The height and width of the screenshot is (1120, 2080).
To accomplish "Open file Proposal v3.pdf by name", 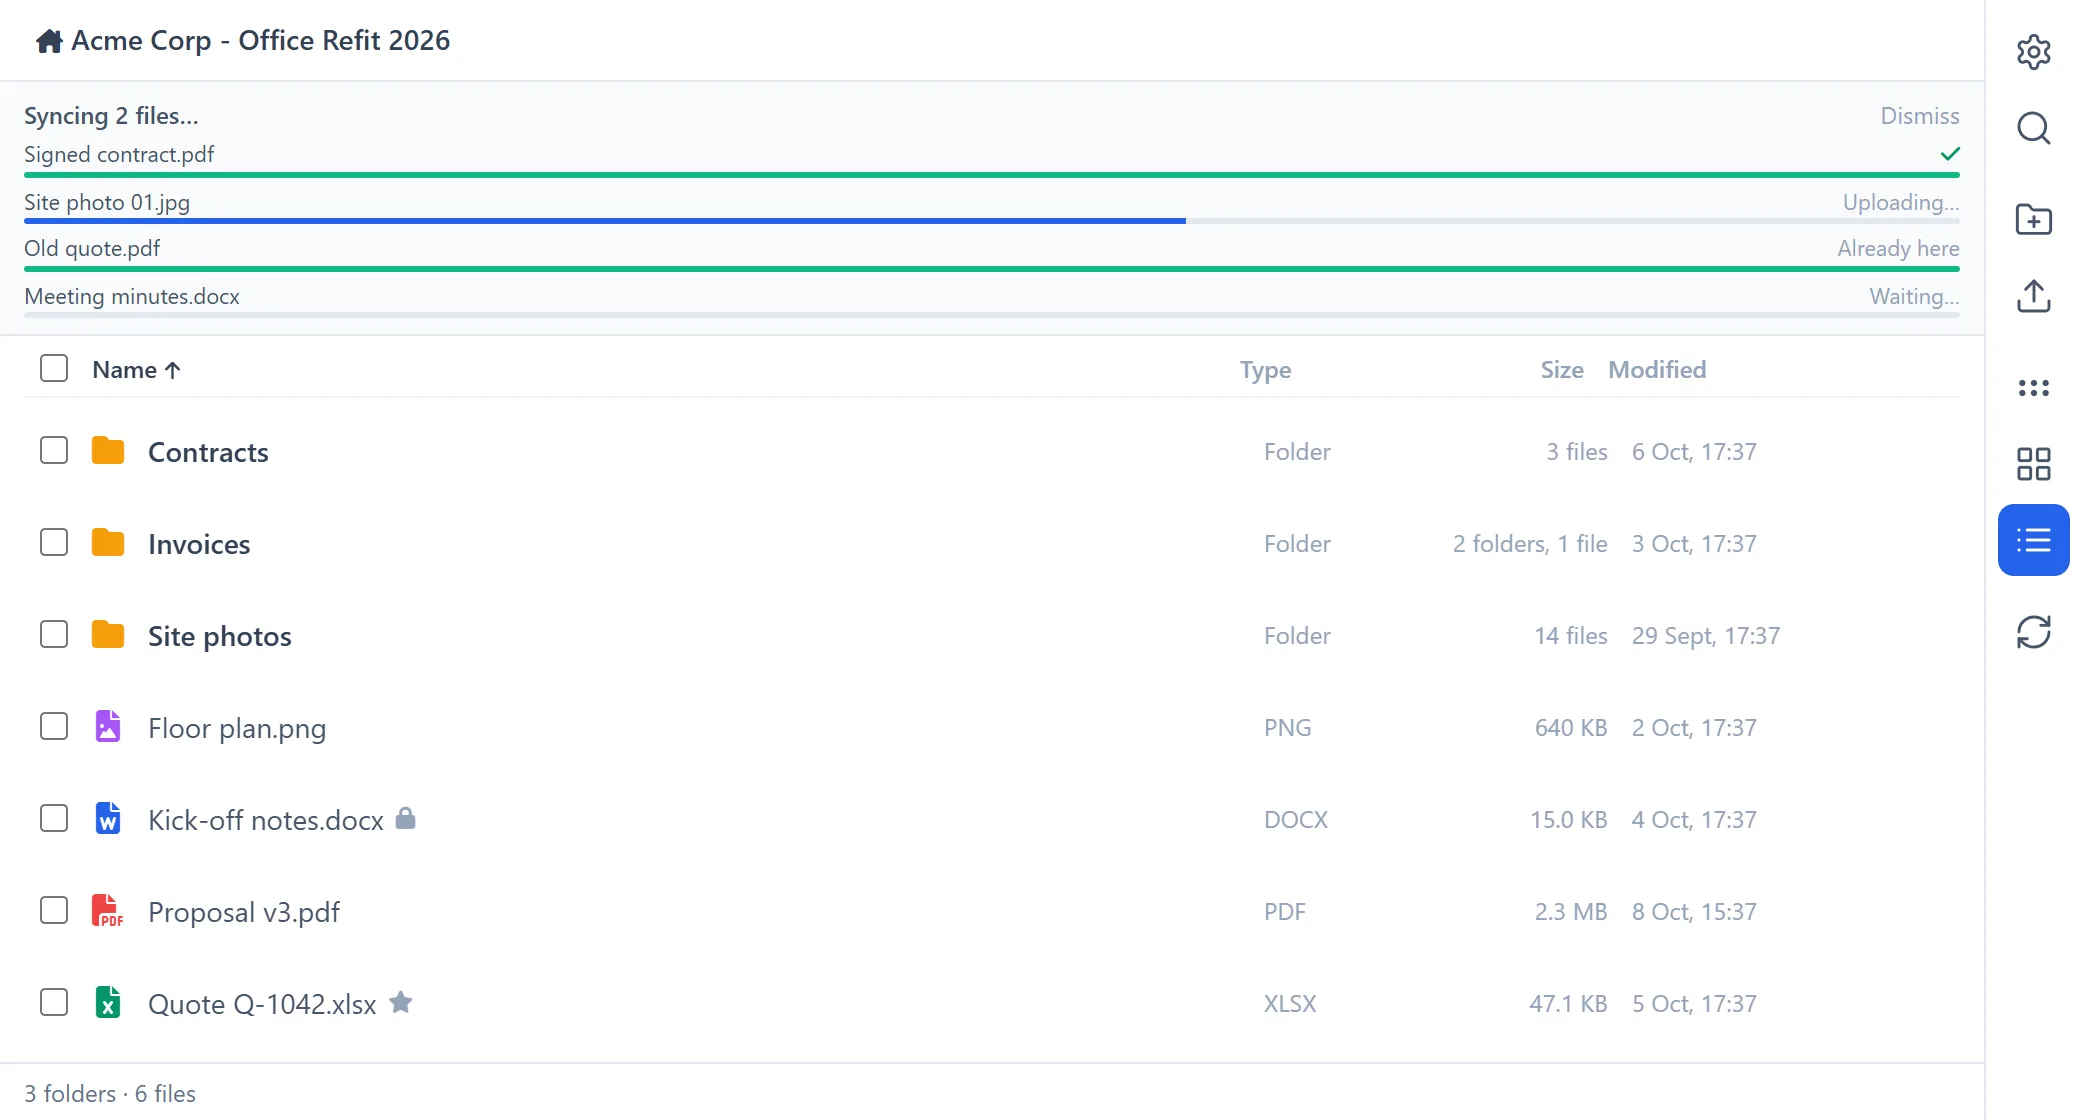I will point(244,912).
